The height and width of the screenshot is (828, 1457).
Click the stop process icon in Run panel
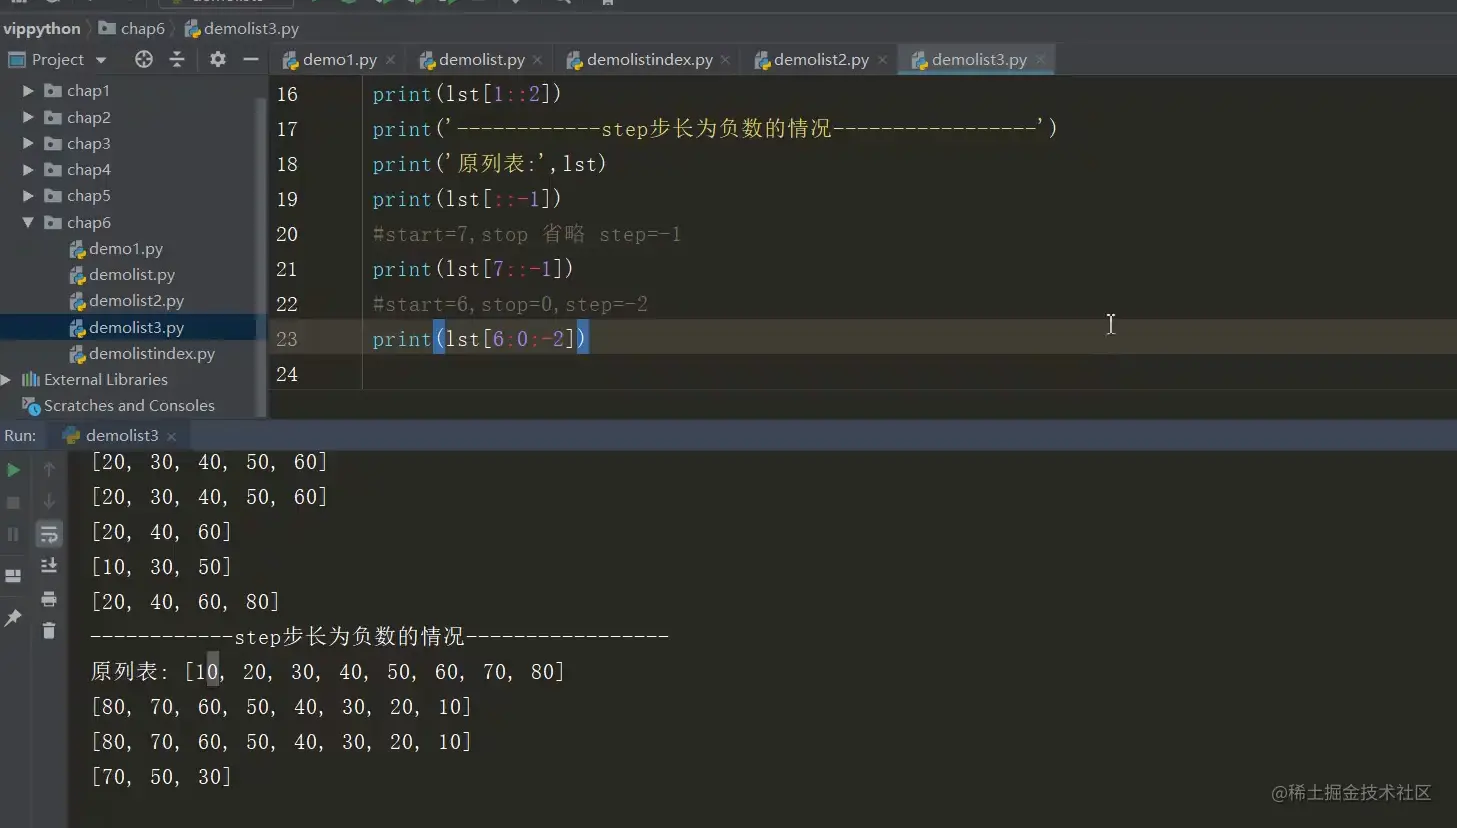coord(13,502)
